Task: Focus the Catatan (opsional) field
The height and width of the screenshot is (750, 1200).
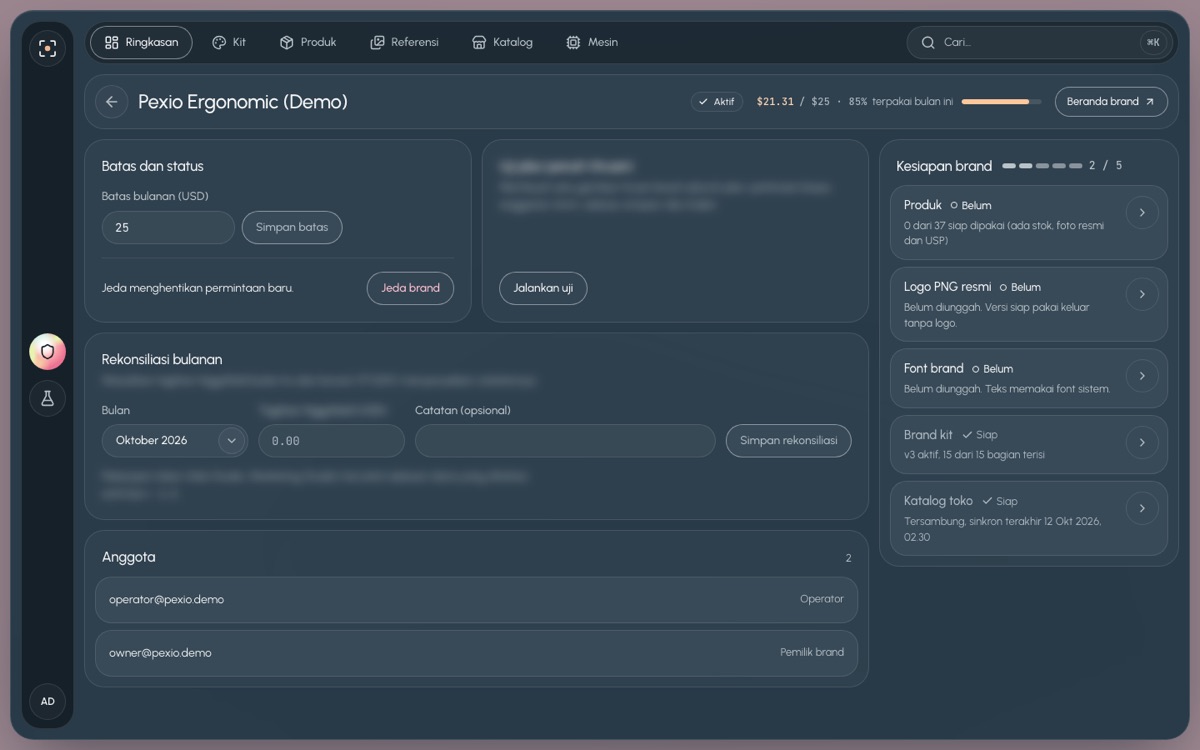Action: tap(565, 440)
